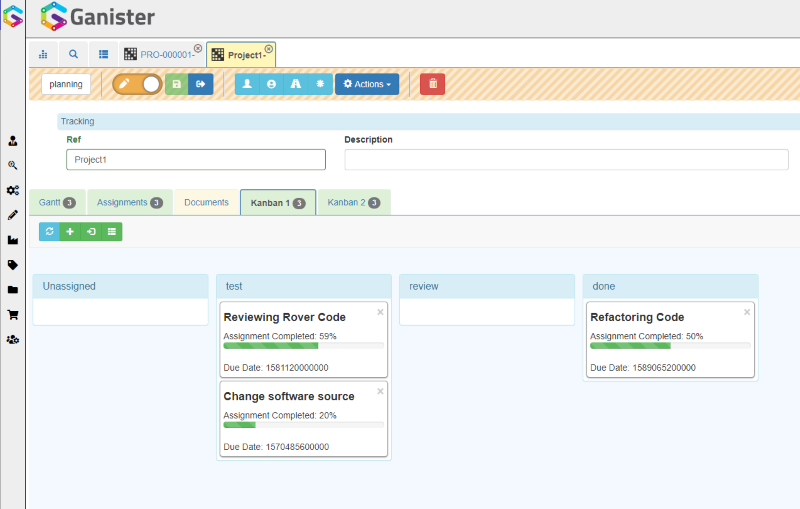The image size is (800, 509).
Task: Open the gears settings icon in sidebar
Action: pos(13,190)
